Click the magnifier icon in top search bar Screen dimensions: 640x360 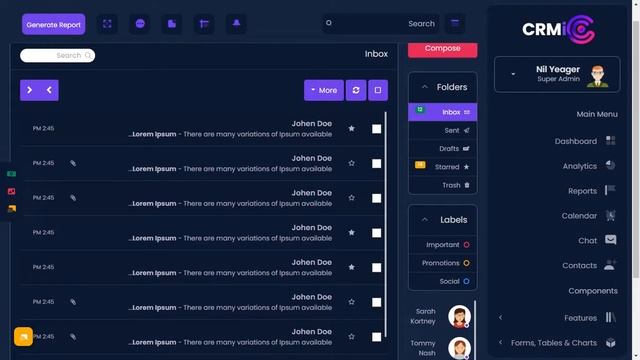329,23
